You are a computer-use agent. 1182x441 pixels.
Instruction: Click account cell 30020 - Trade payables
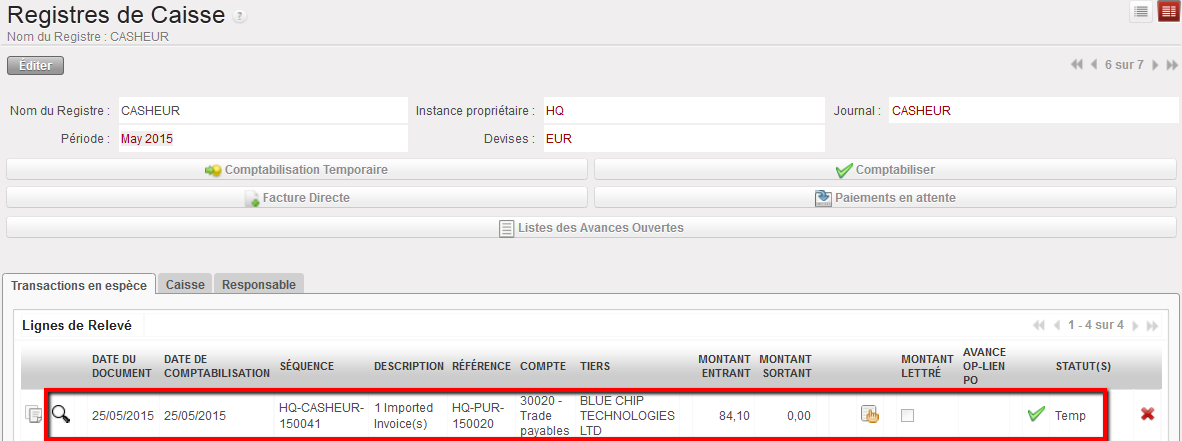[x=544, y=415]
